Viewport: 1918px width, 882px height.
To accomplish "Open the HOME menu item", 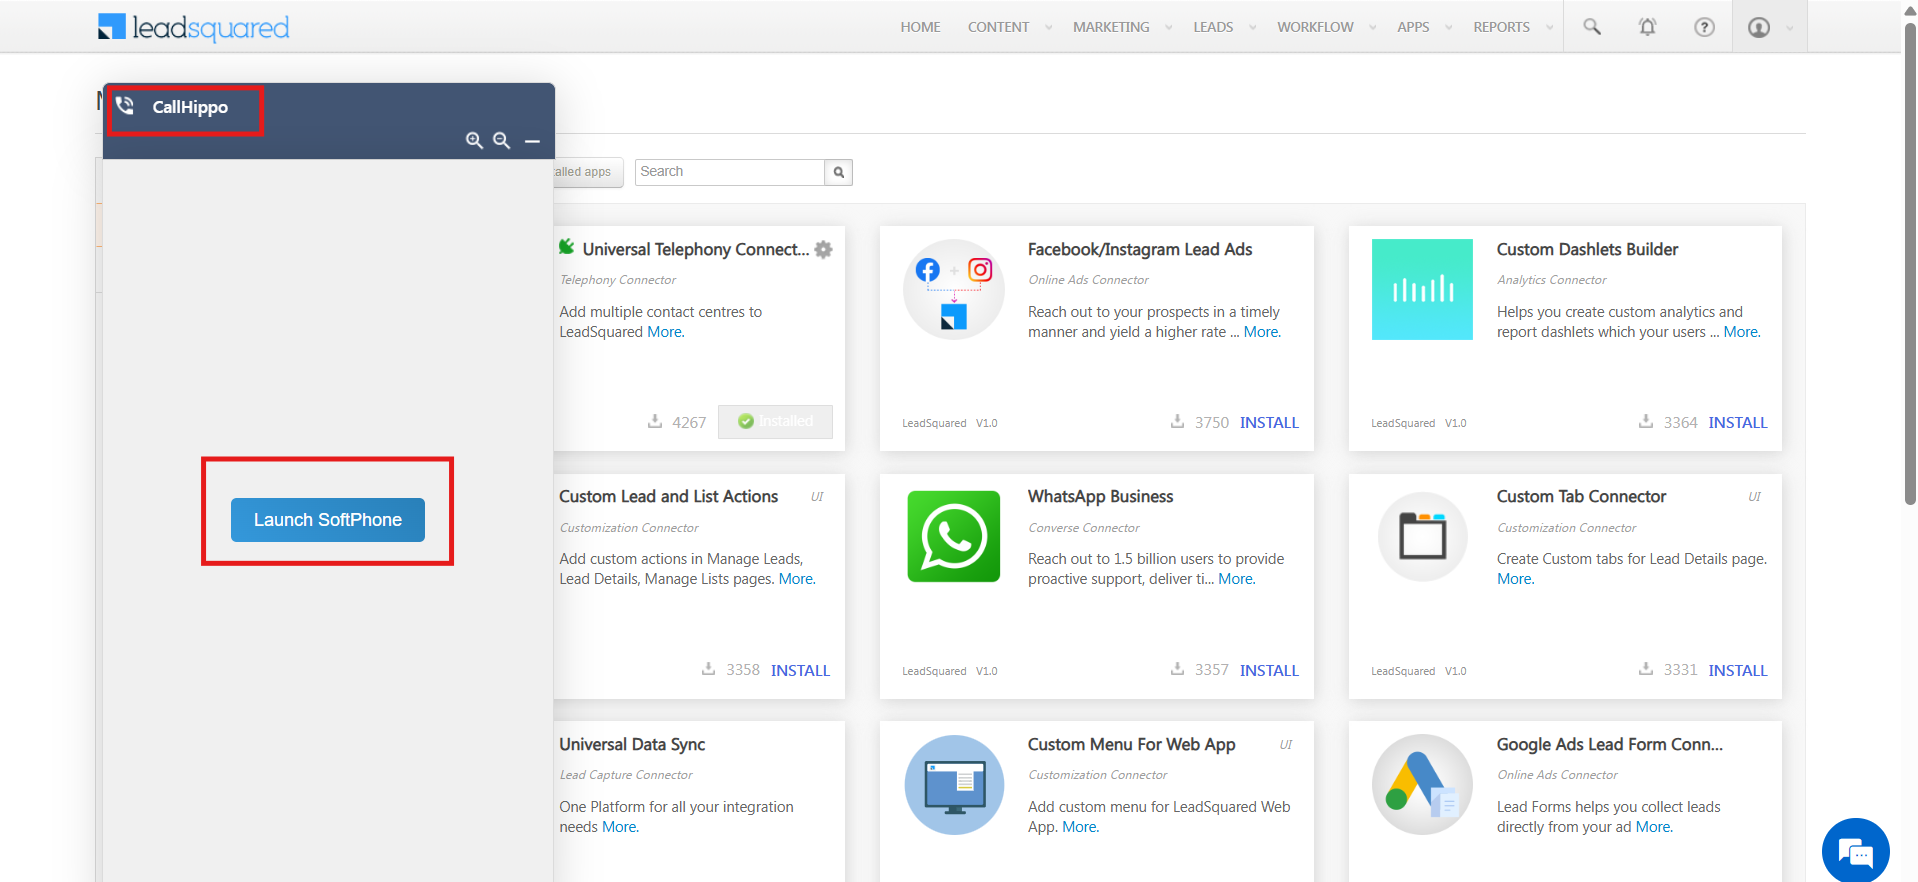I will click(x=920, y=27).
